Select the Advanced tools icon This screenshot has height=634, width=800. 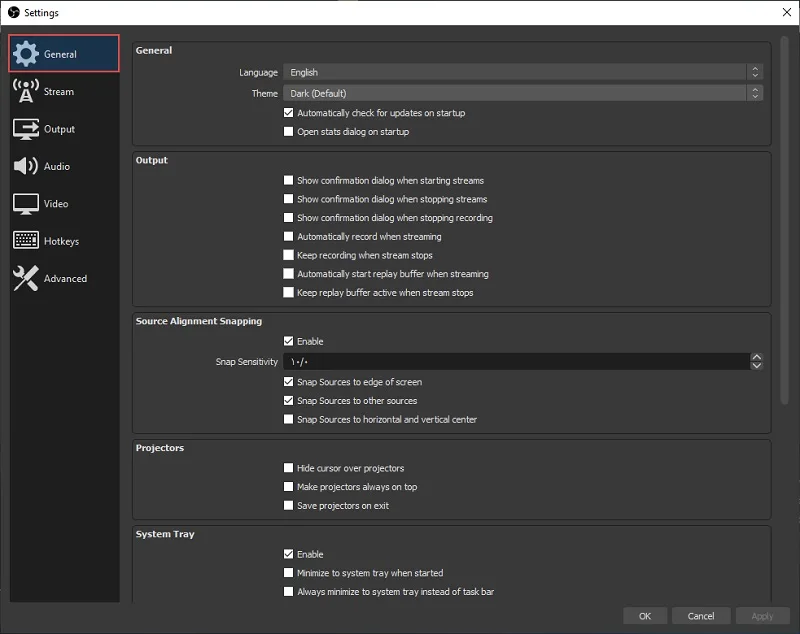[26, 278]
